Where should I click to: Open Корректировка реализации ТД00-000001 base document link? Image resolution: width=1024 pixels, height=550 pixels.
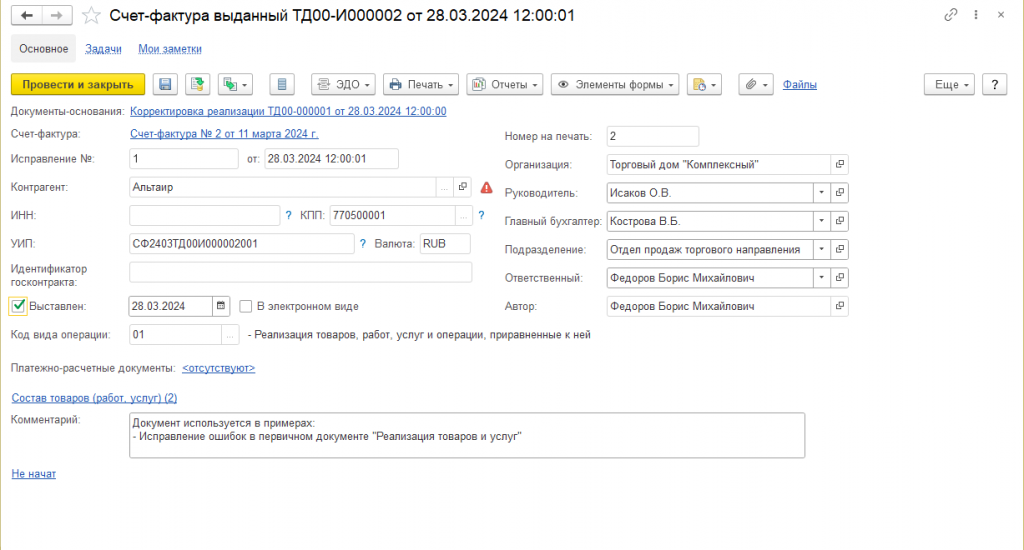coord(288,111)
